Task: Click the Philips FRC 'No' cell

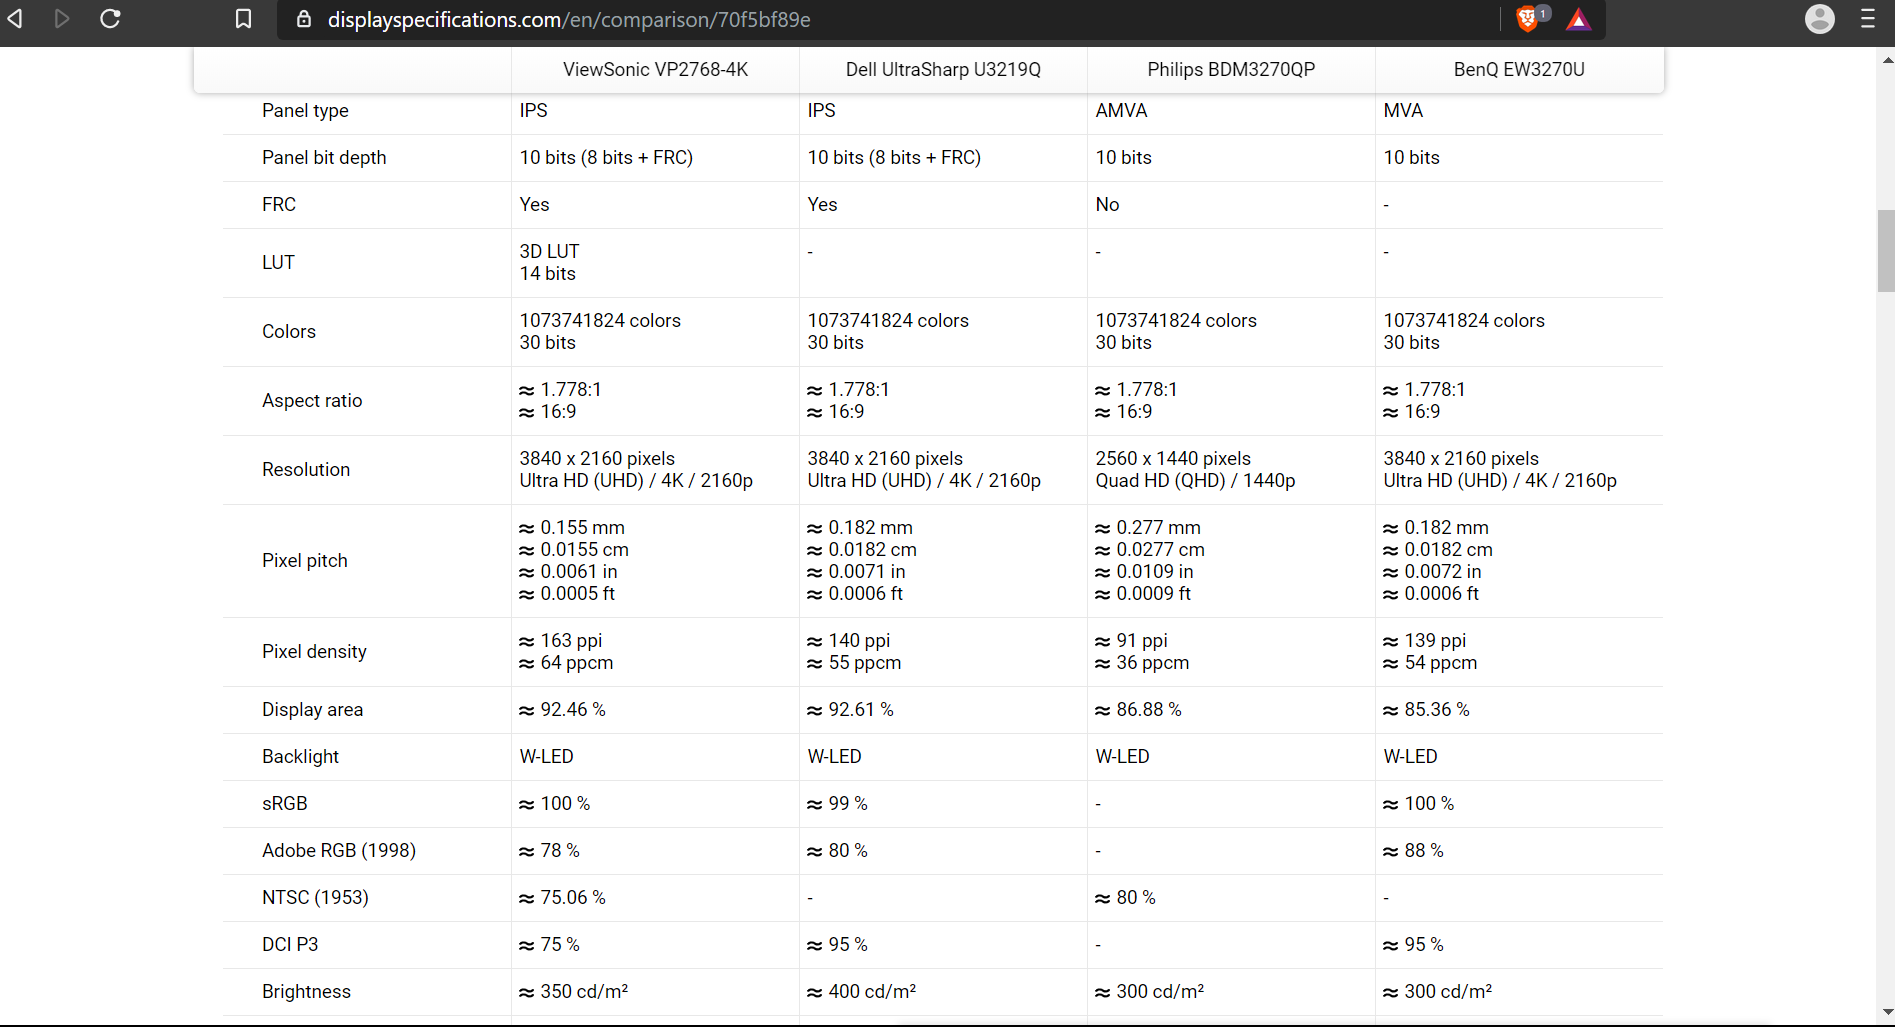Action: click(1107, 205)
